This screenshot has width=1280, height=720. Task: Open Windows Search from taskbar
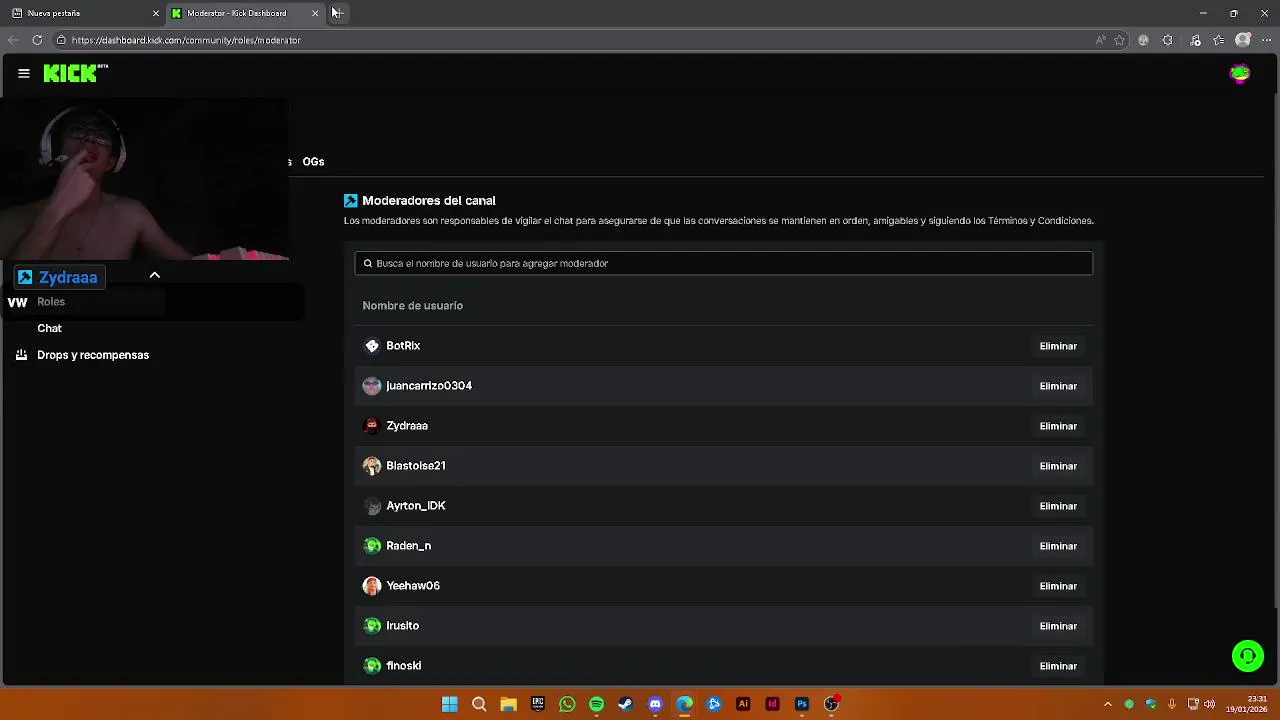click(x=479, y=704)
